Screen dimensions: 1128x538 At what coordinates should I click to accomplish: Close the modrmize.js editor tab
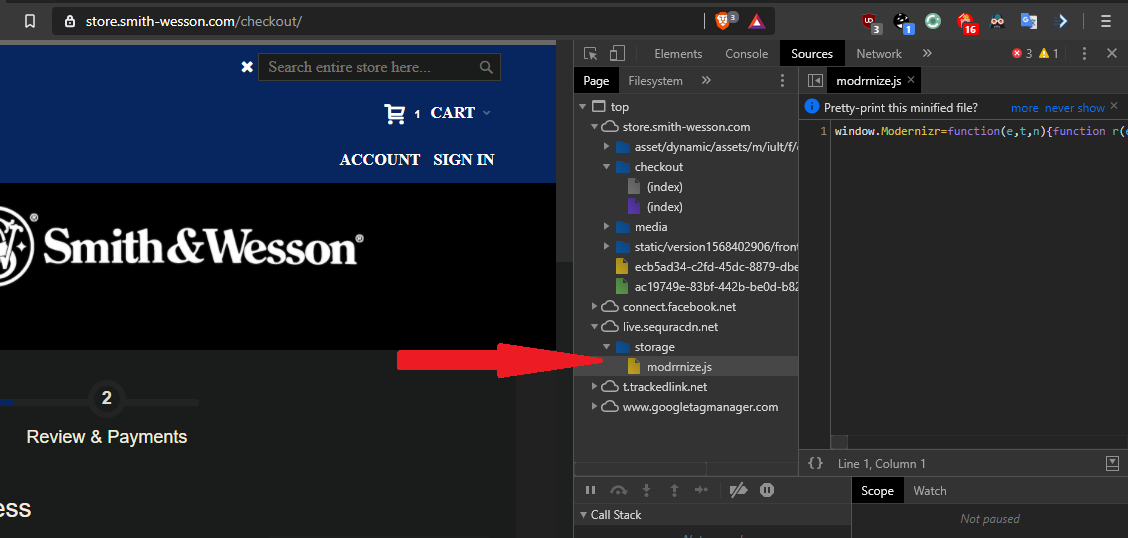[x=911, y=80]
